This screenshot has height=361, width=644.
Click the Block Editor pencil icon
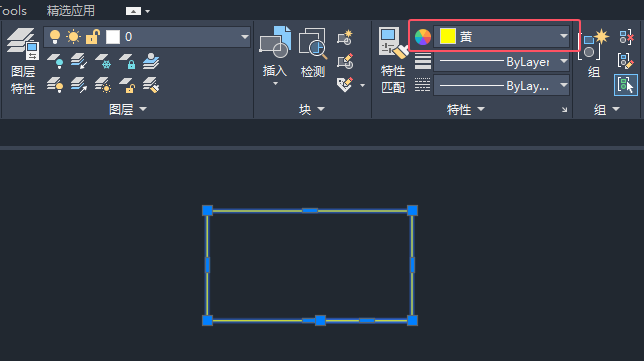pyautogui.click(x=345, y=62)
